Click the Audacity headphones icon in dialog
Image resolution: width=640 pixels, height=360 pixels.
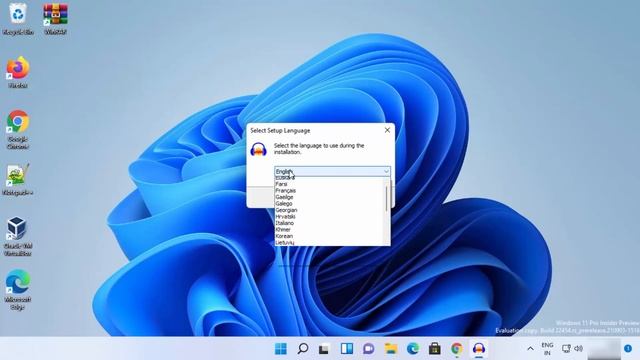258,149
